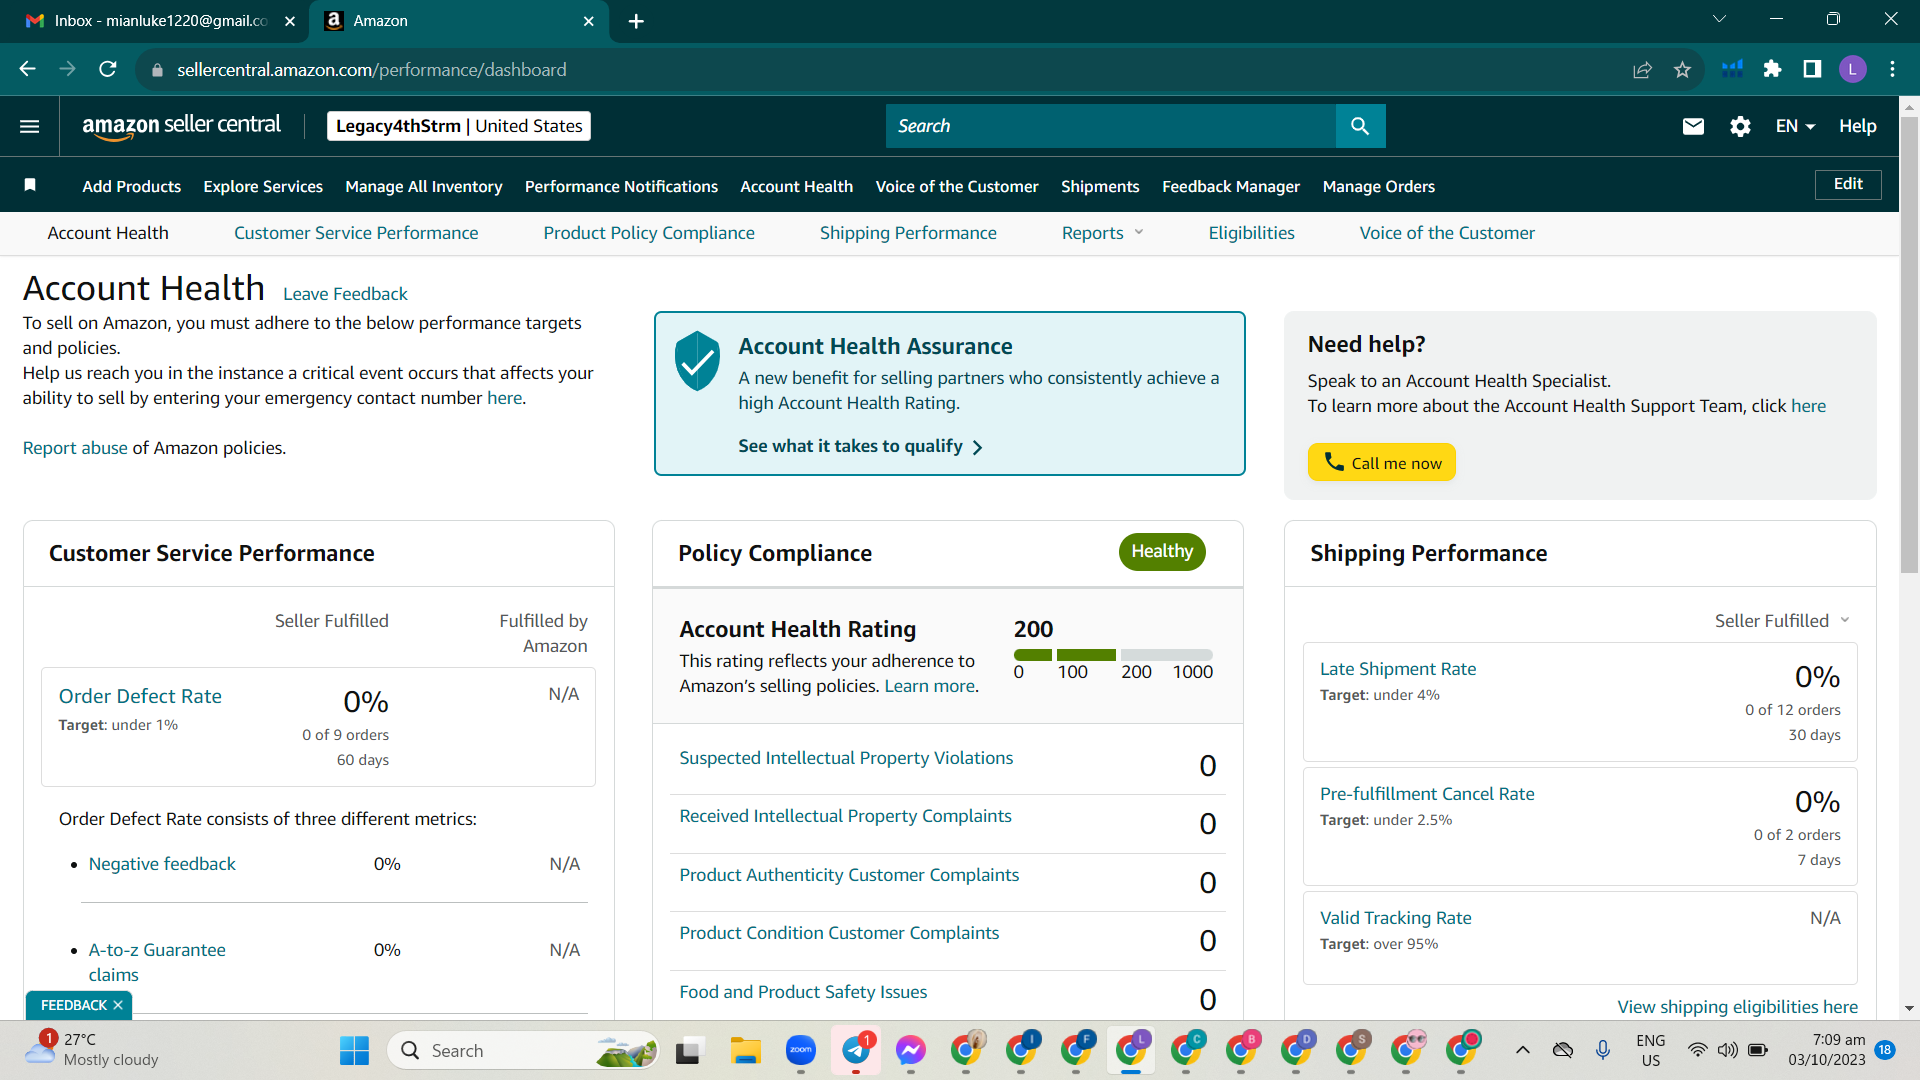1920x1080 pixels.
Task: Reload the page with refresh icon
Action: 108,69
